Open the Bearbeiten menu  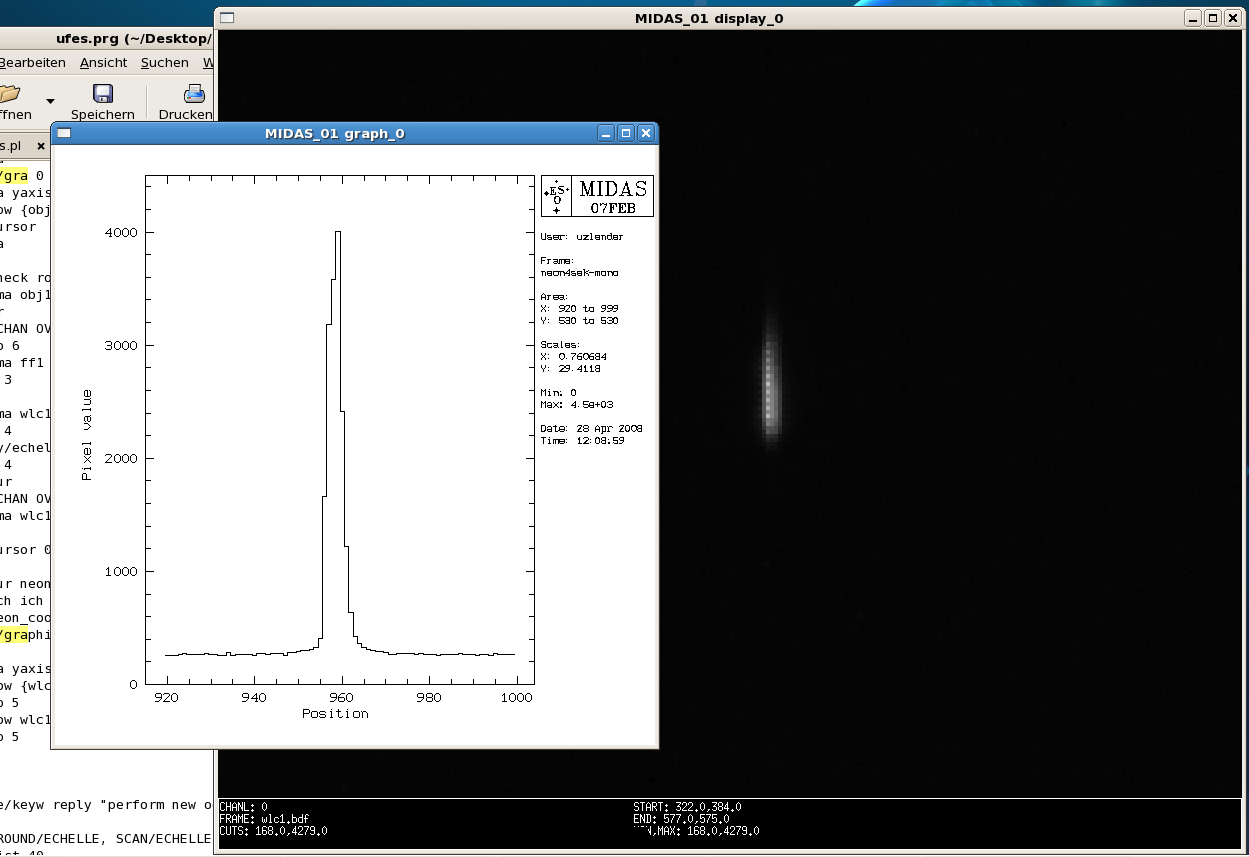point(32,62)
